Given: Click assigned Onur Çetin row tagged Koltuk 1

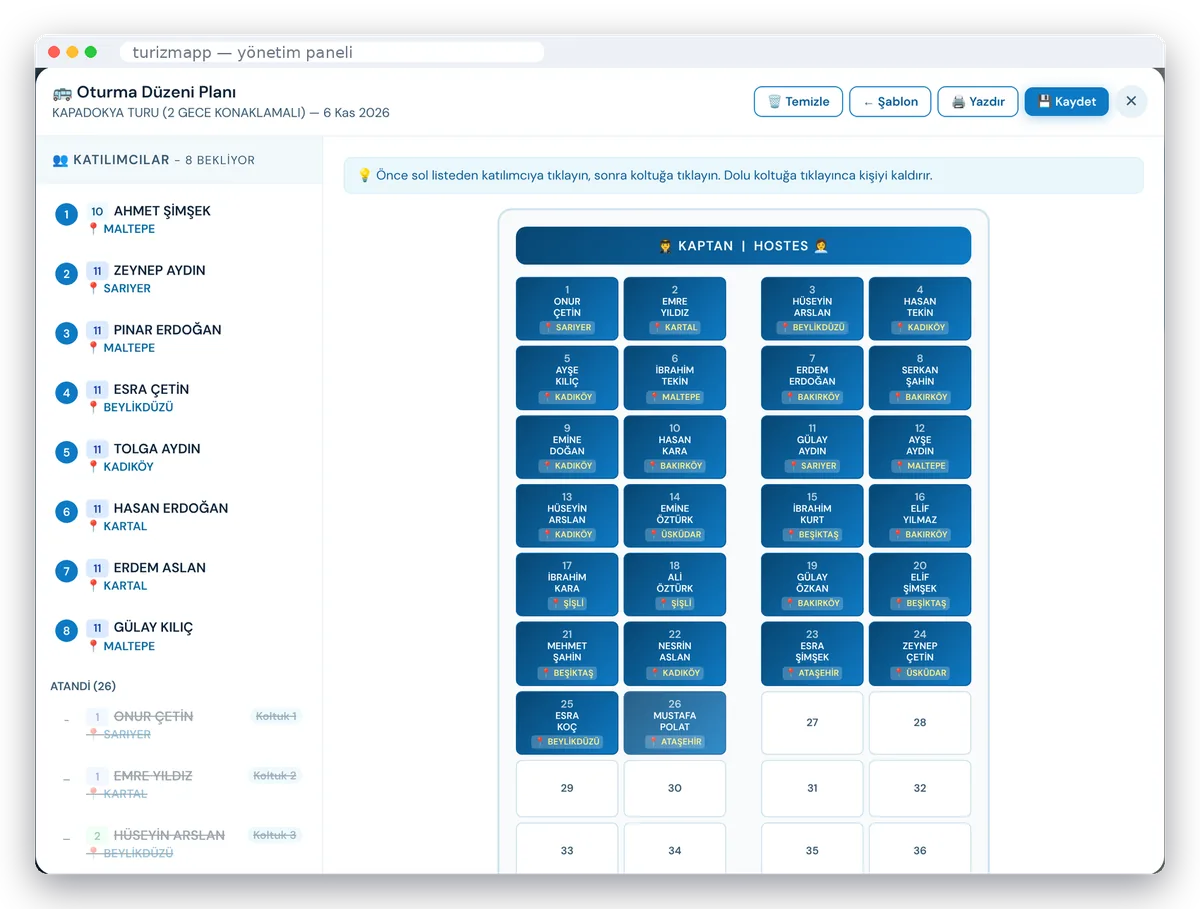Looking at the screenshot, I should tap(179, 725).
